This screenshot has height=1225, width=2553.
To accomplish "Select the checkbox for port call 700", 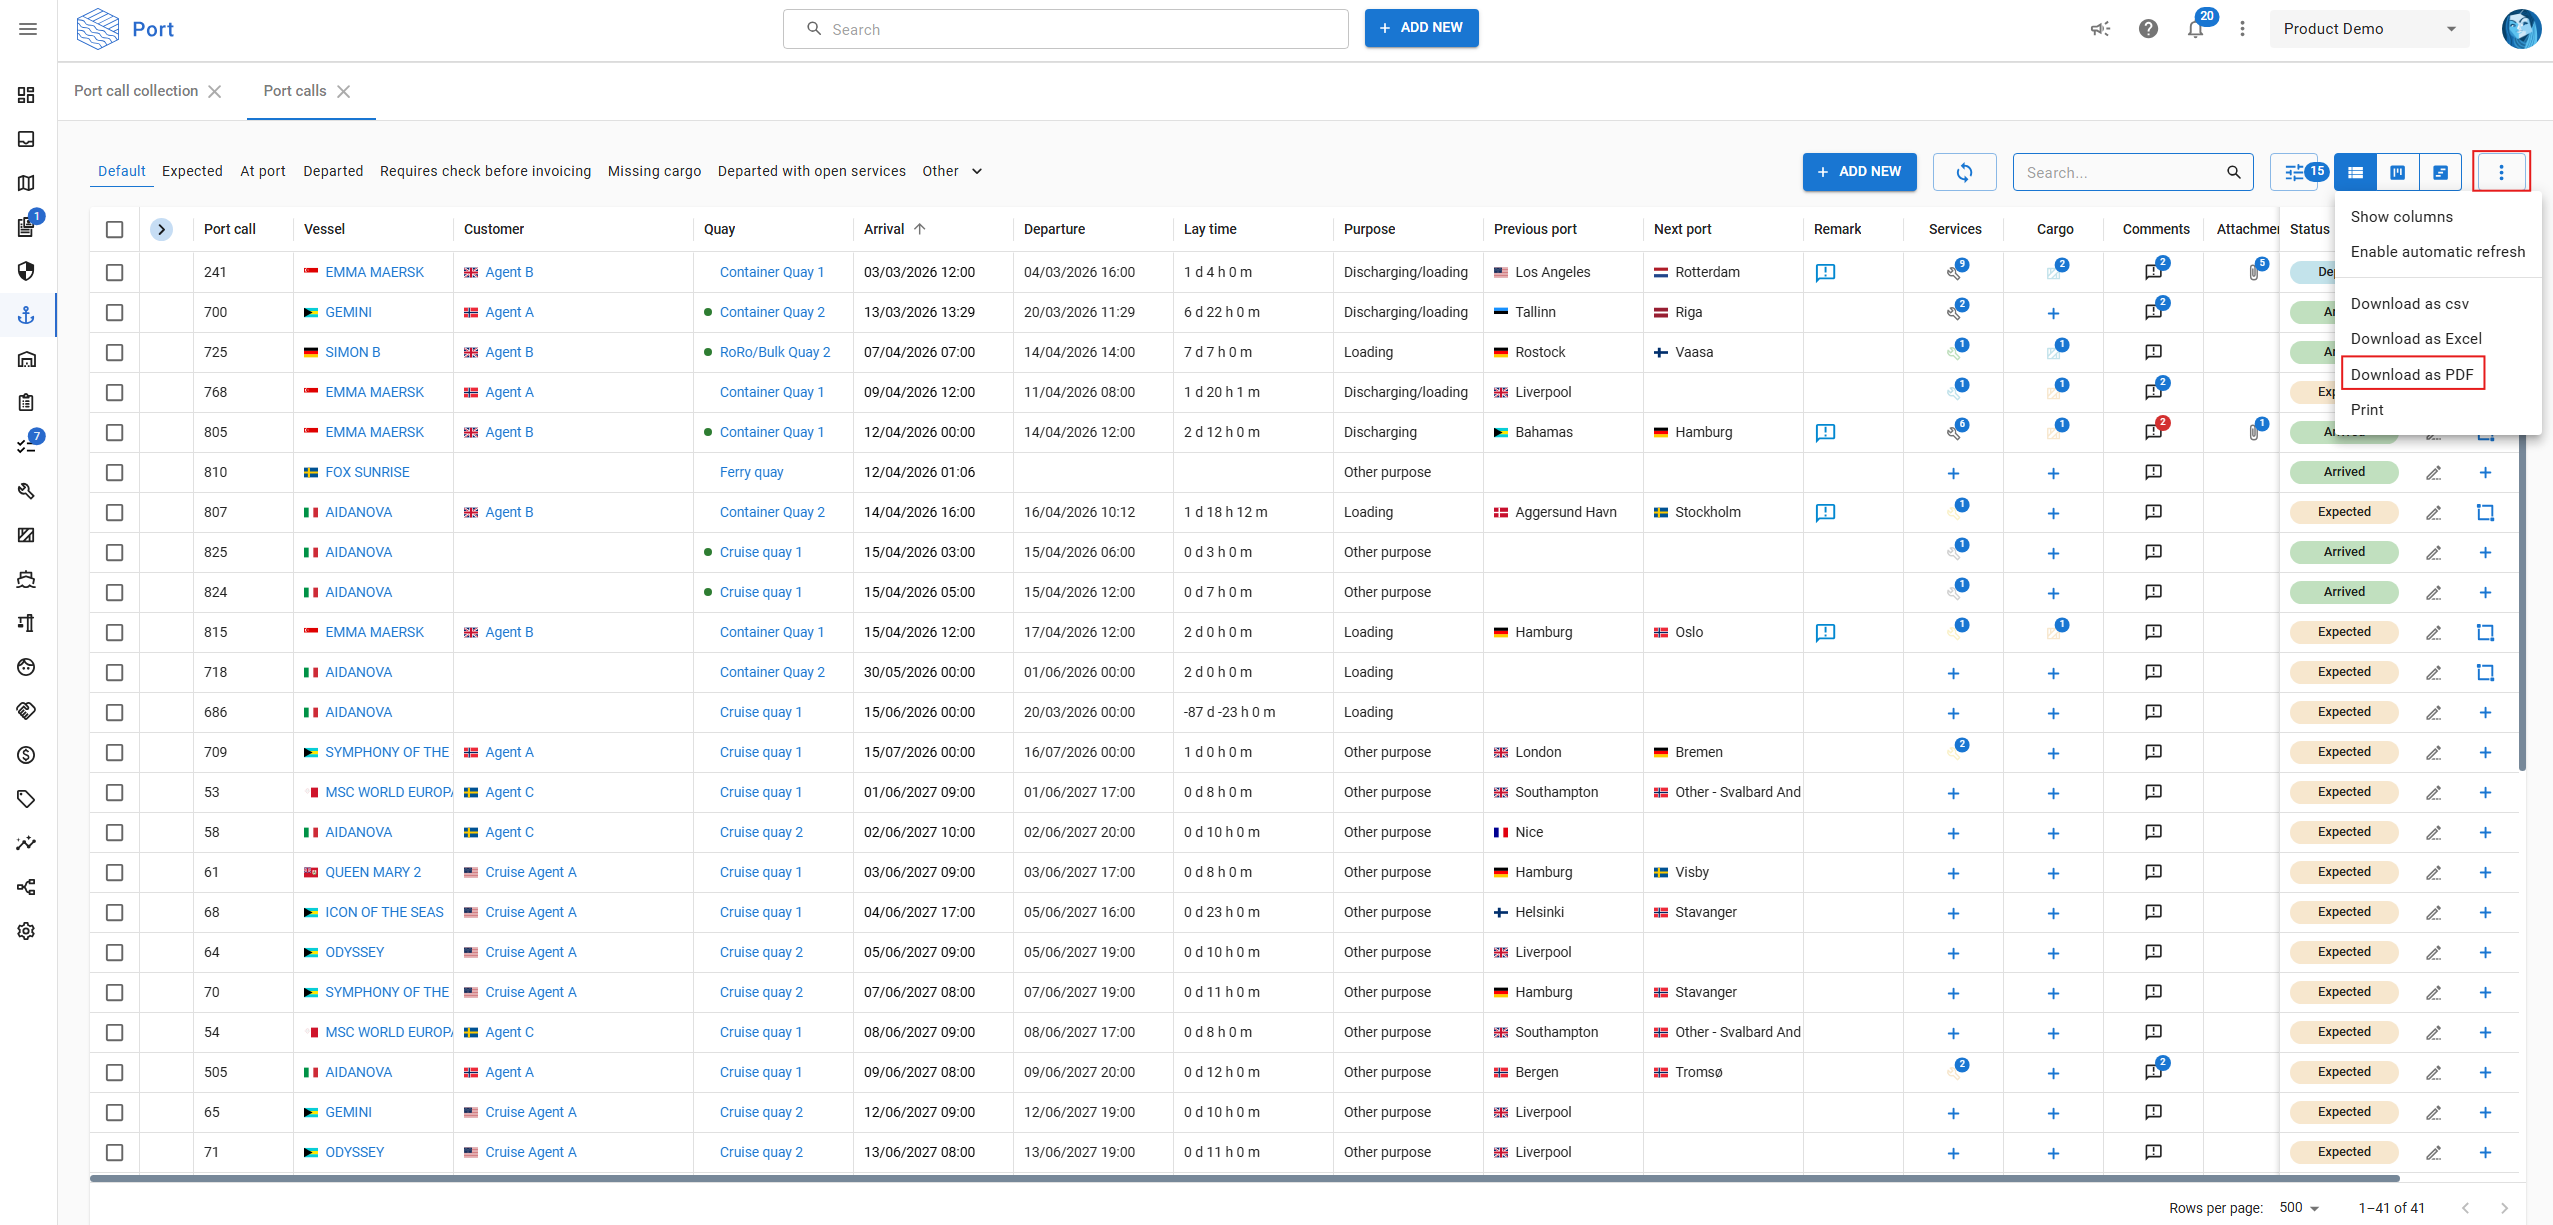I will coord(115,312).
